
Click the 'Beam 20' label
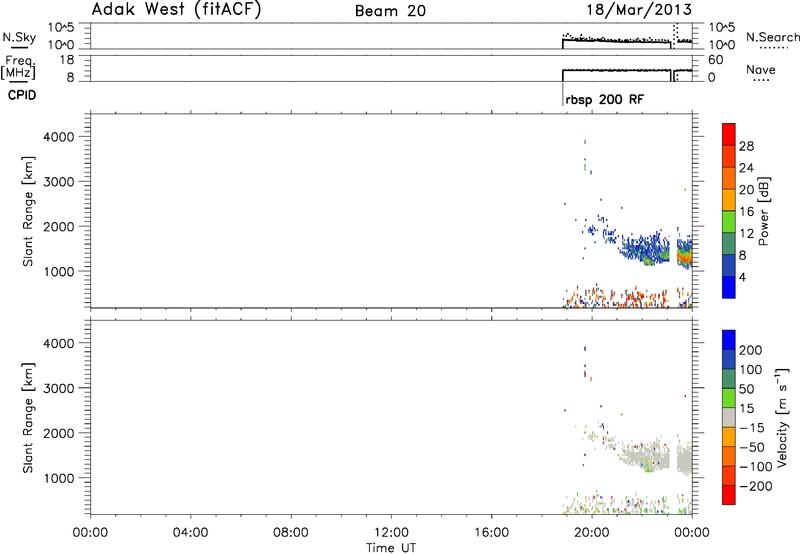coord(390,11)
